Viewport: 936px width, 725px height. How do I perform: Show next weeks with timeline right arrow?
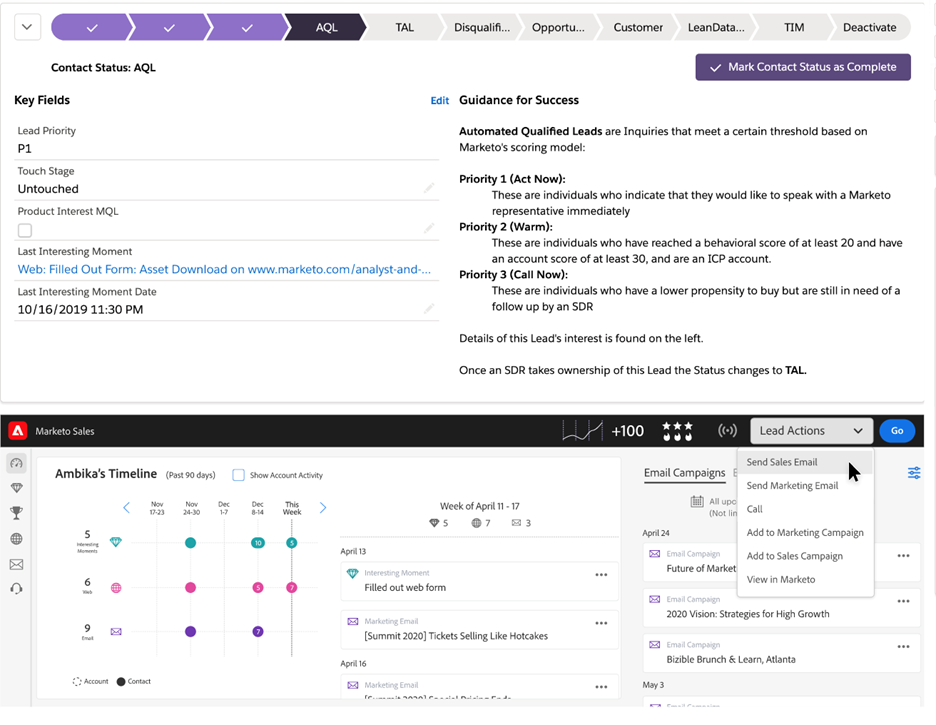tap(323, 508)
